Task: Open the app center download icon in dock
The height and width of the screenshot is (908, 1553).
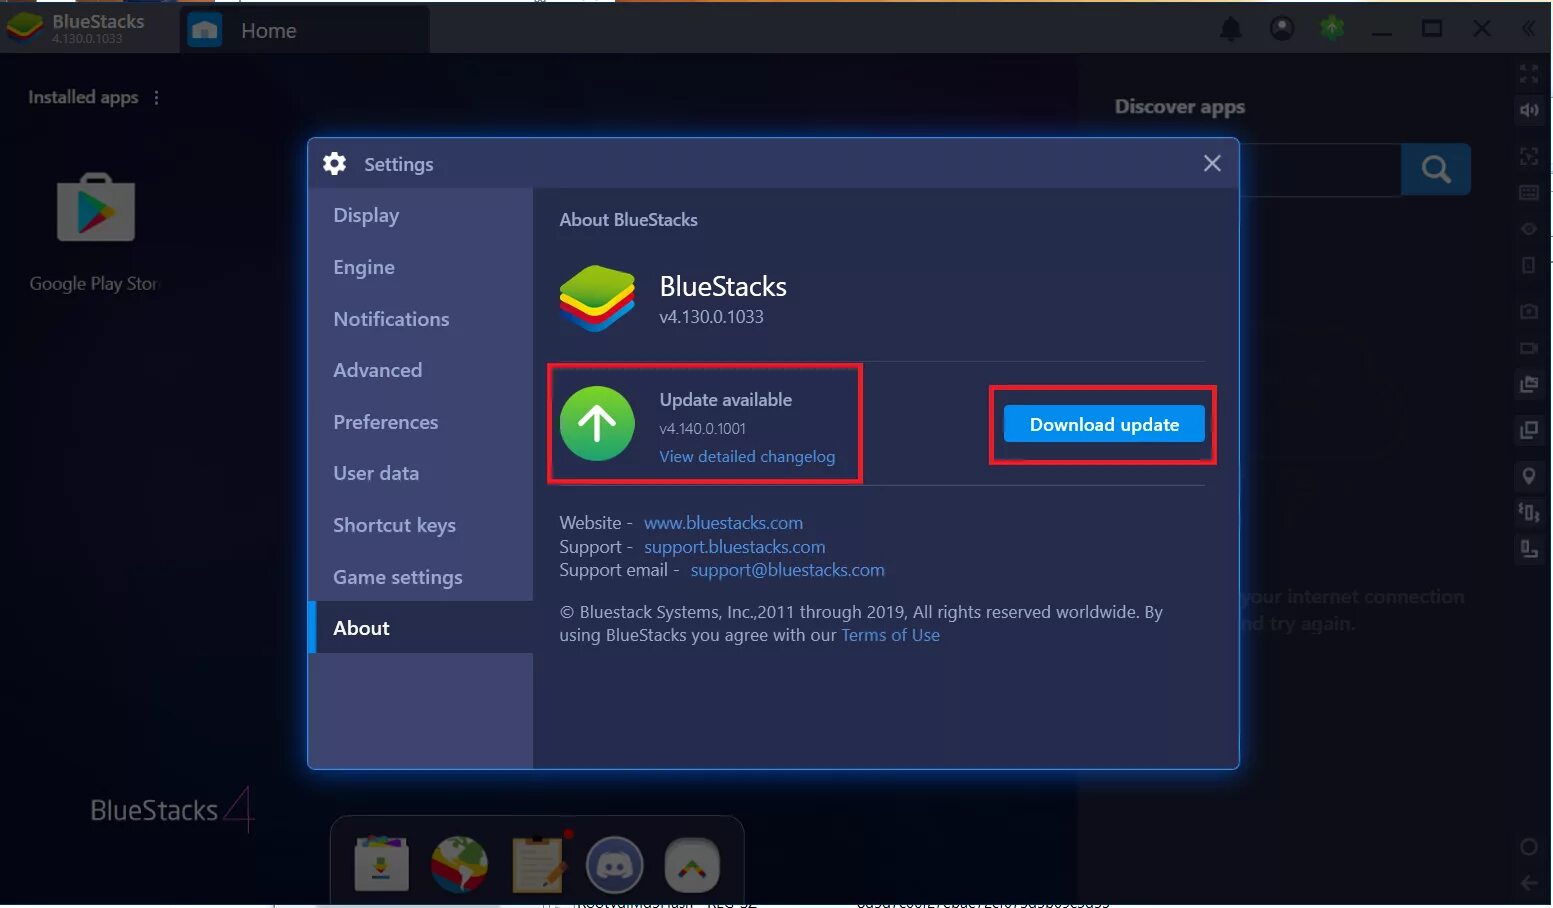Action: [x=382, y=863]
